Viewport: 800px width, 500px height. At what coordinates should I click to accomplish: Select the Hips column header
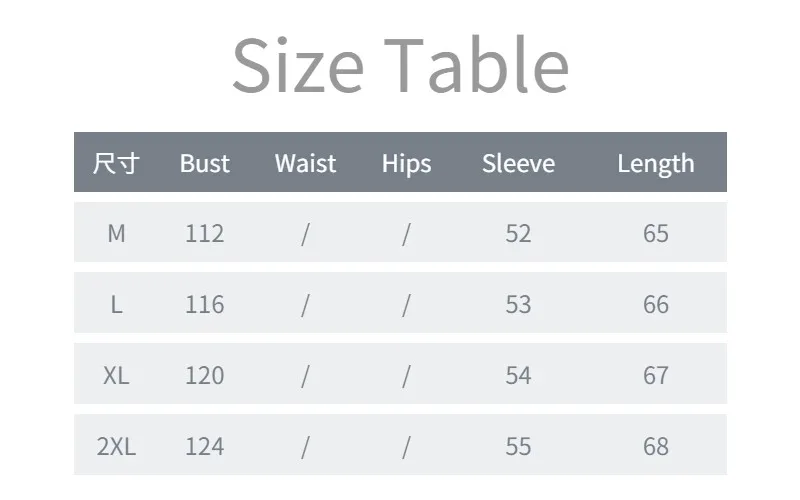(x=406, y=163)
